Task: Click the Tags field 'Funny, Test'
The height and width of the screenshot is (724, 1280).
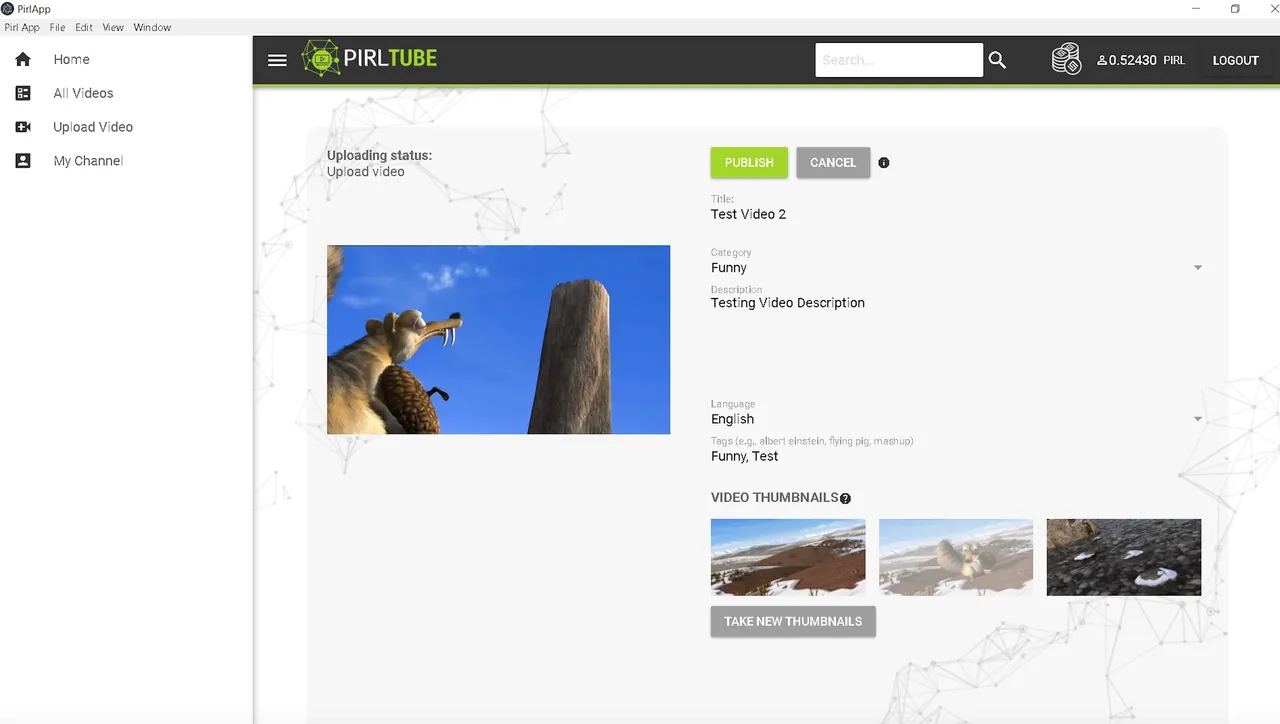Action: pyautogui.click(x=957, y=456)
